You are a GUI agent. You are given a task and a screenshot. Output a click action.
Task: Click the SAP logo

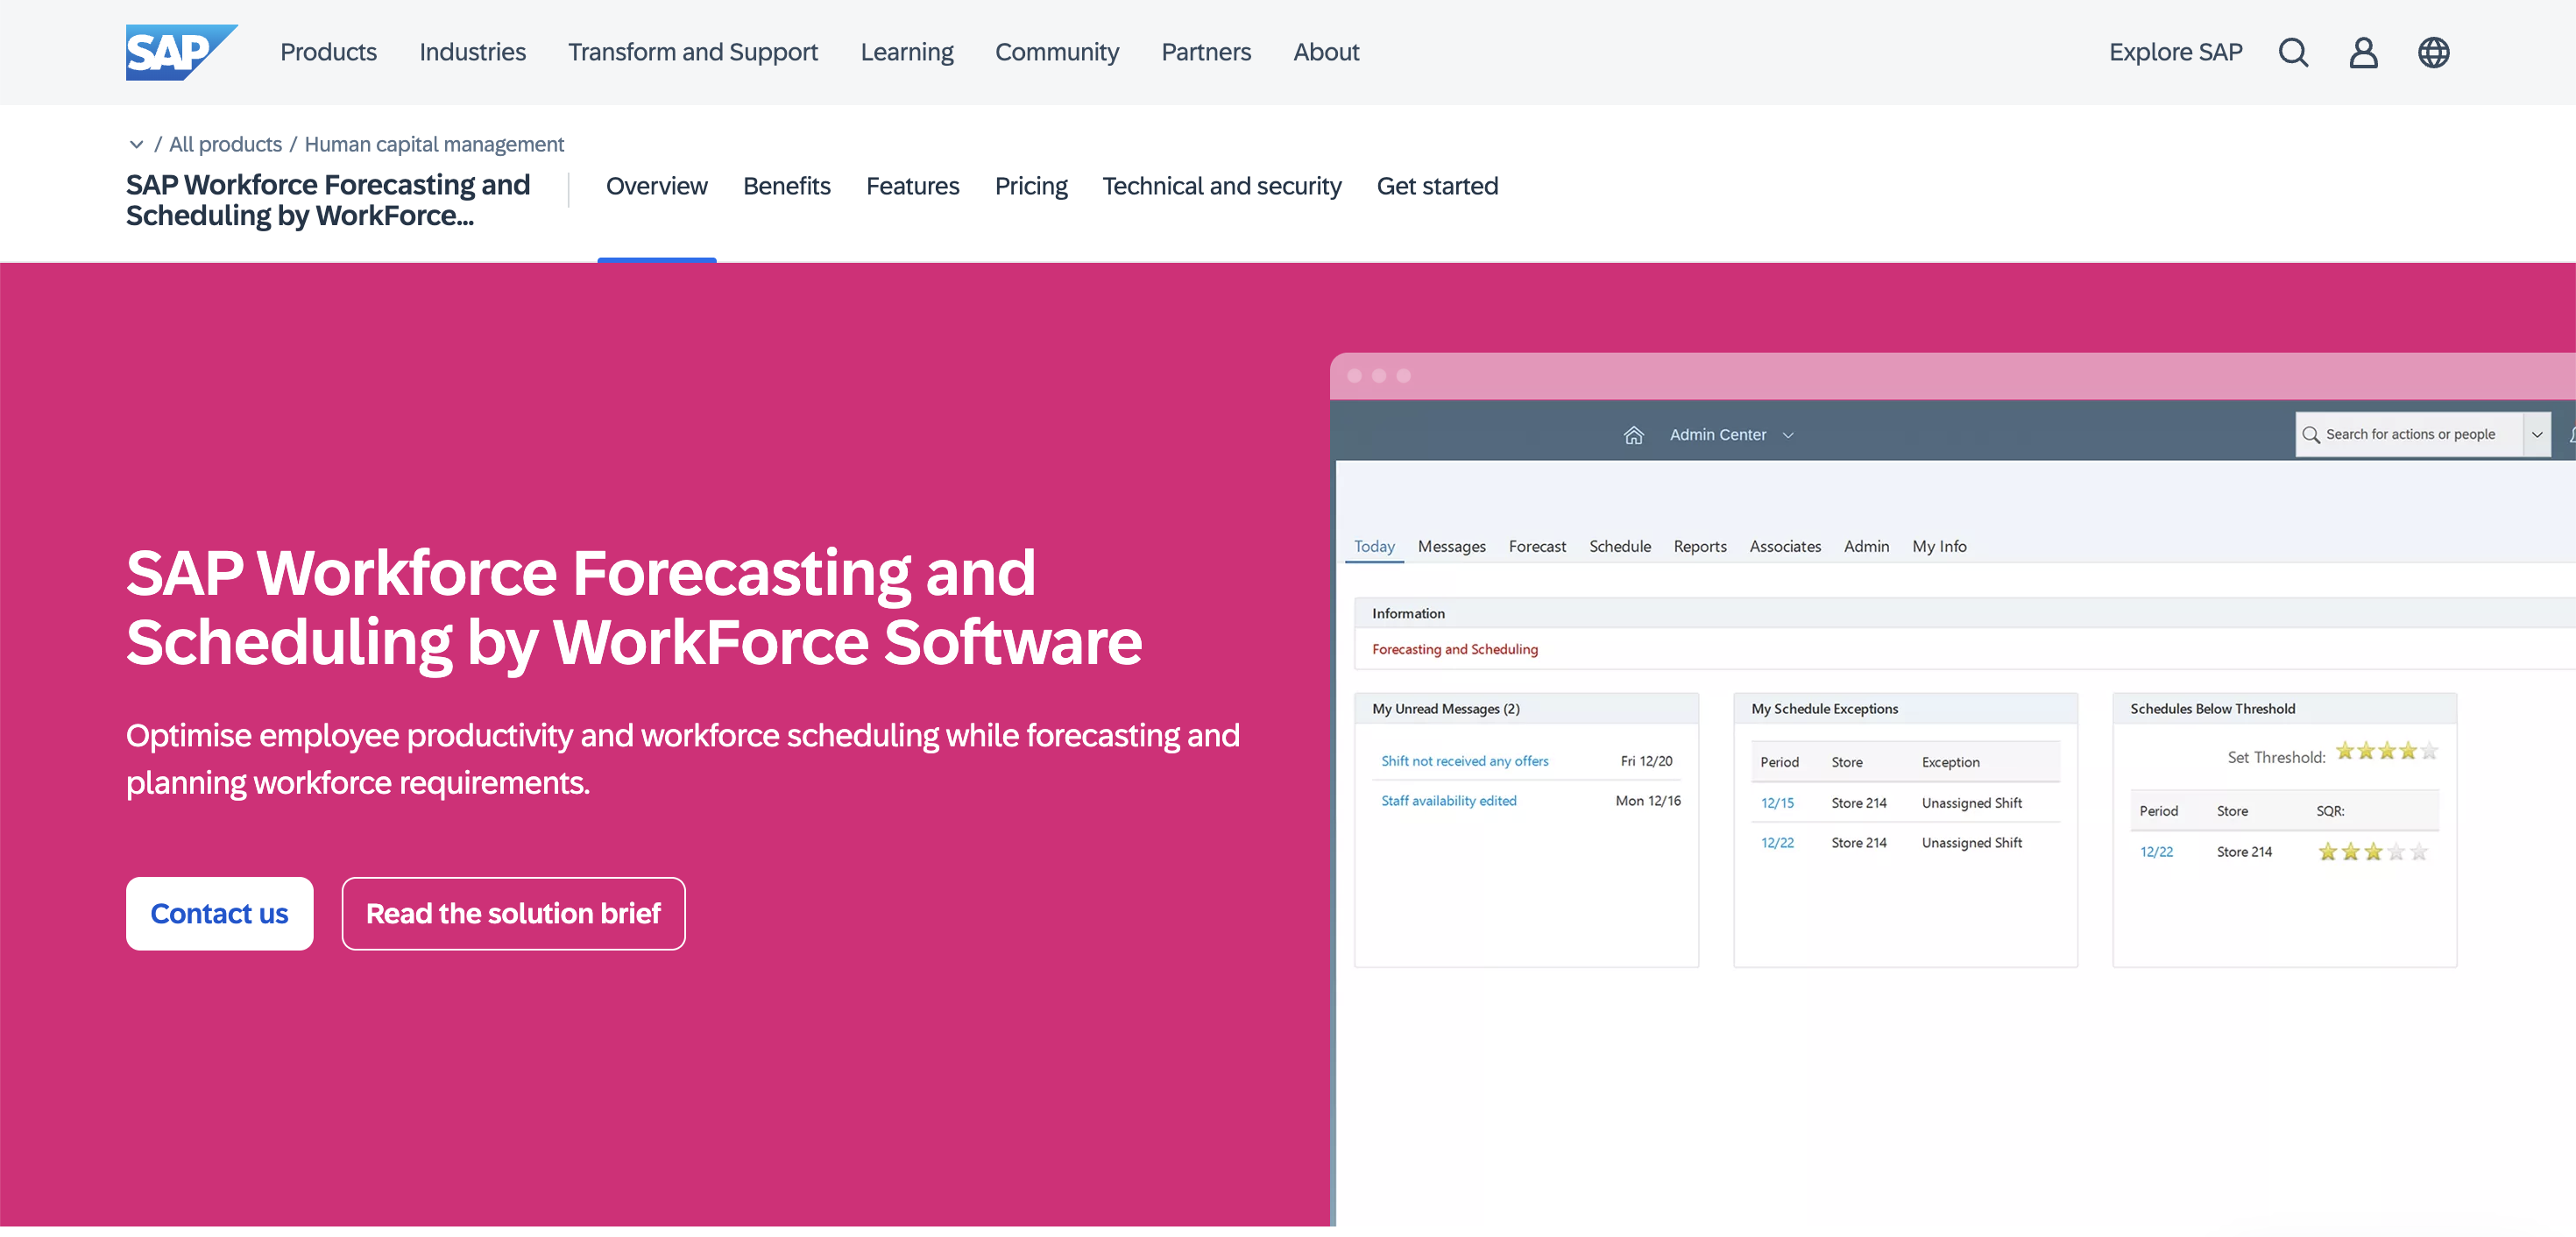pos(181,51)
